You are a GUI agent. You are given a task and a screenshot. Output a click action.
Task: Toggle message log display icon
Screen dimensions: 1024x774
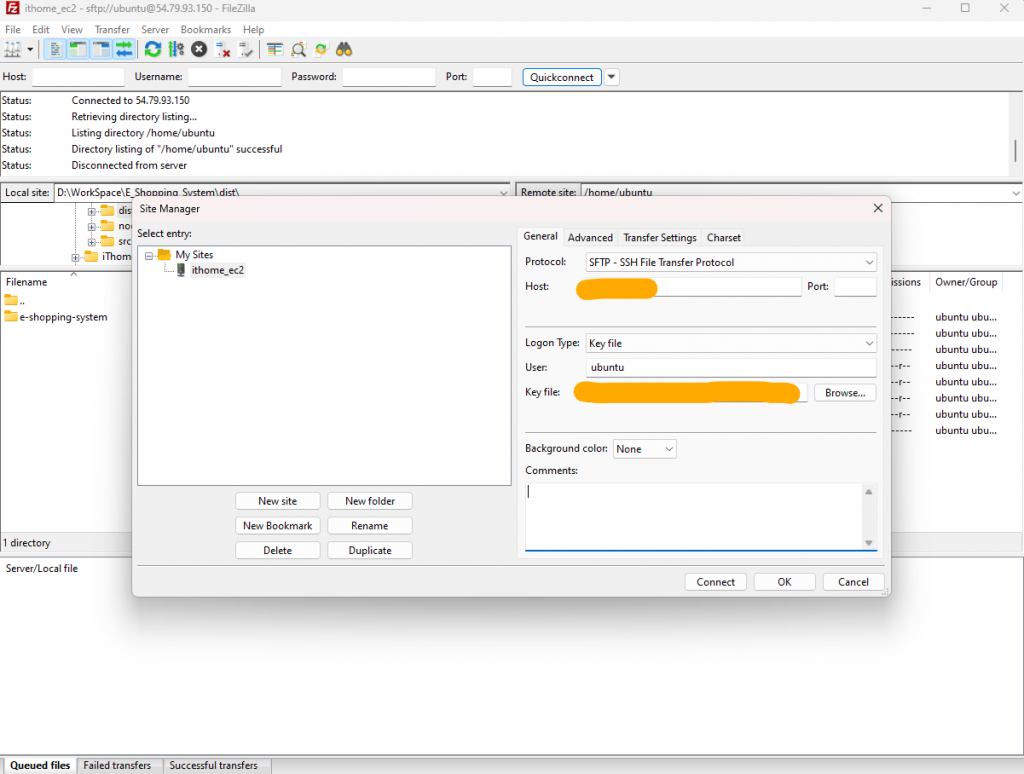pyautogui.click(x=56, y=50)
